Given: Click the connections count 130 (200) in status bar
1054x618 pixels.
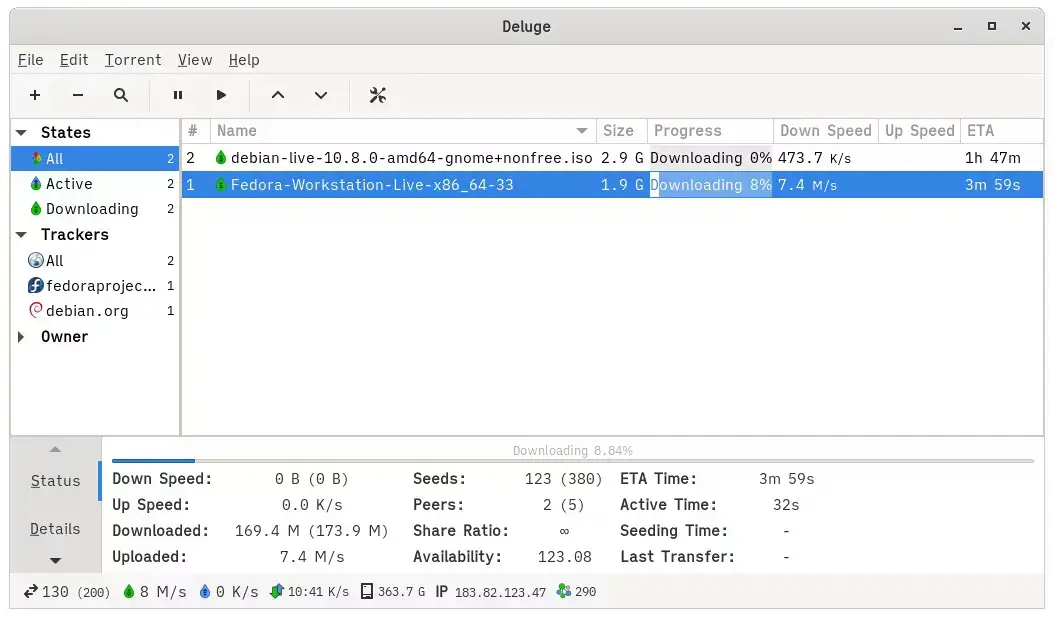Looking at the screenshot, I should (x=67, y=592).
